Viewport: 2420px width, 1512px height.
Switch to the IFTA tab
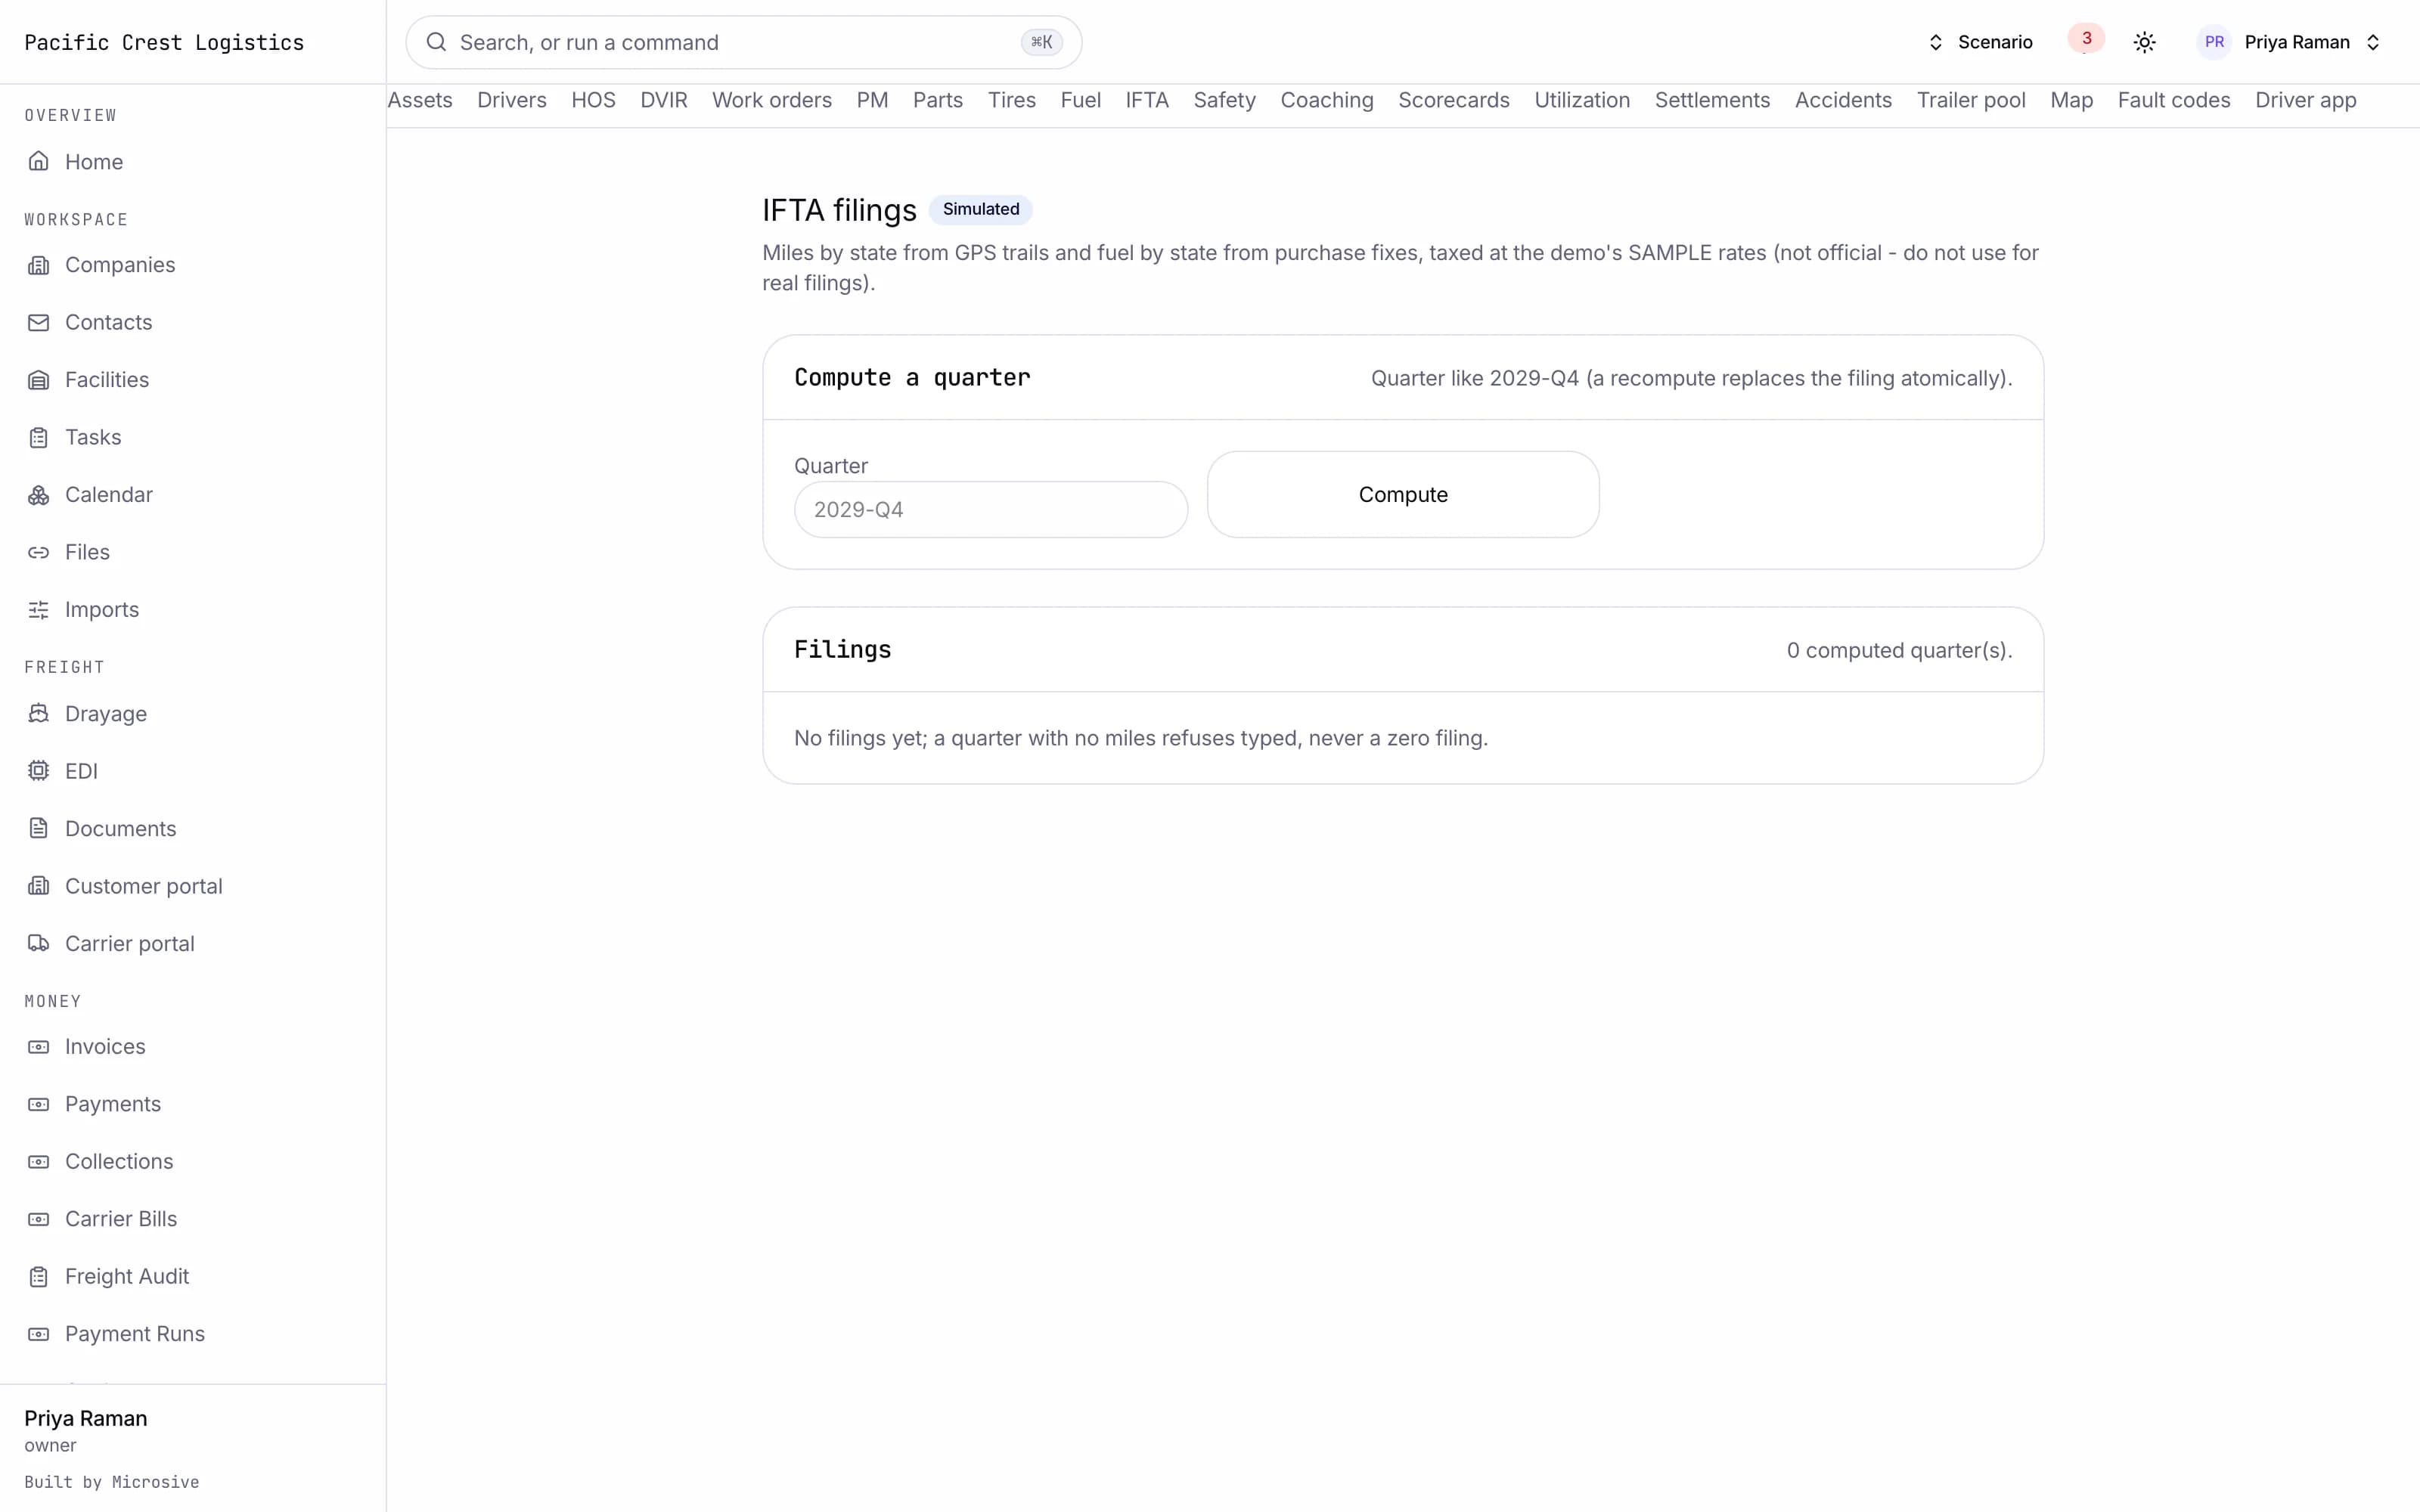tap(1147, 100)
